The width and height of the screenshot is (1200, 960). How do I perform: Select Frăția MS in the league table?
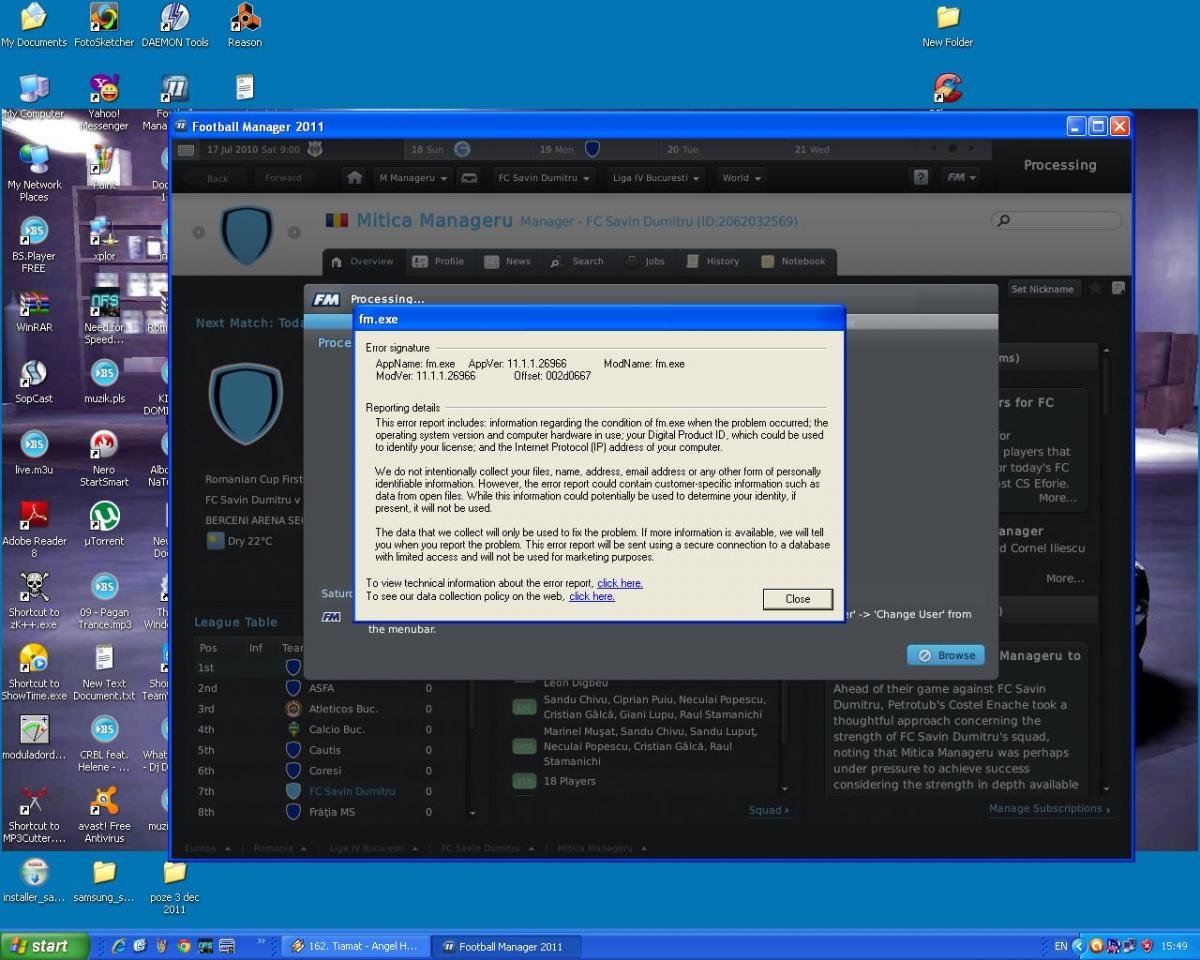pyautogui.click(x=332, y=812)
